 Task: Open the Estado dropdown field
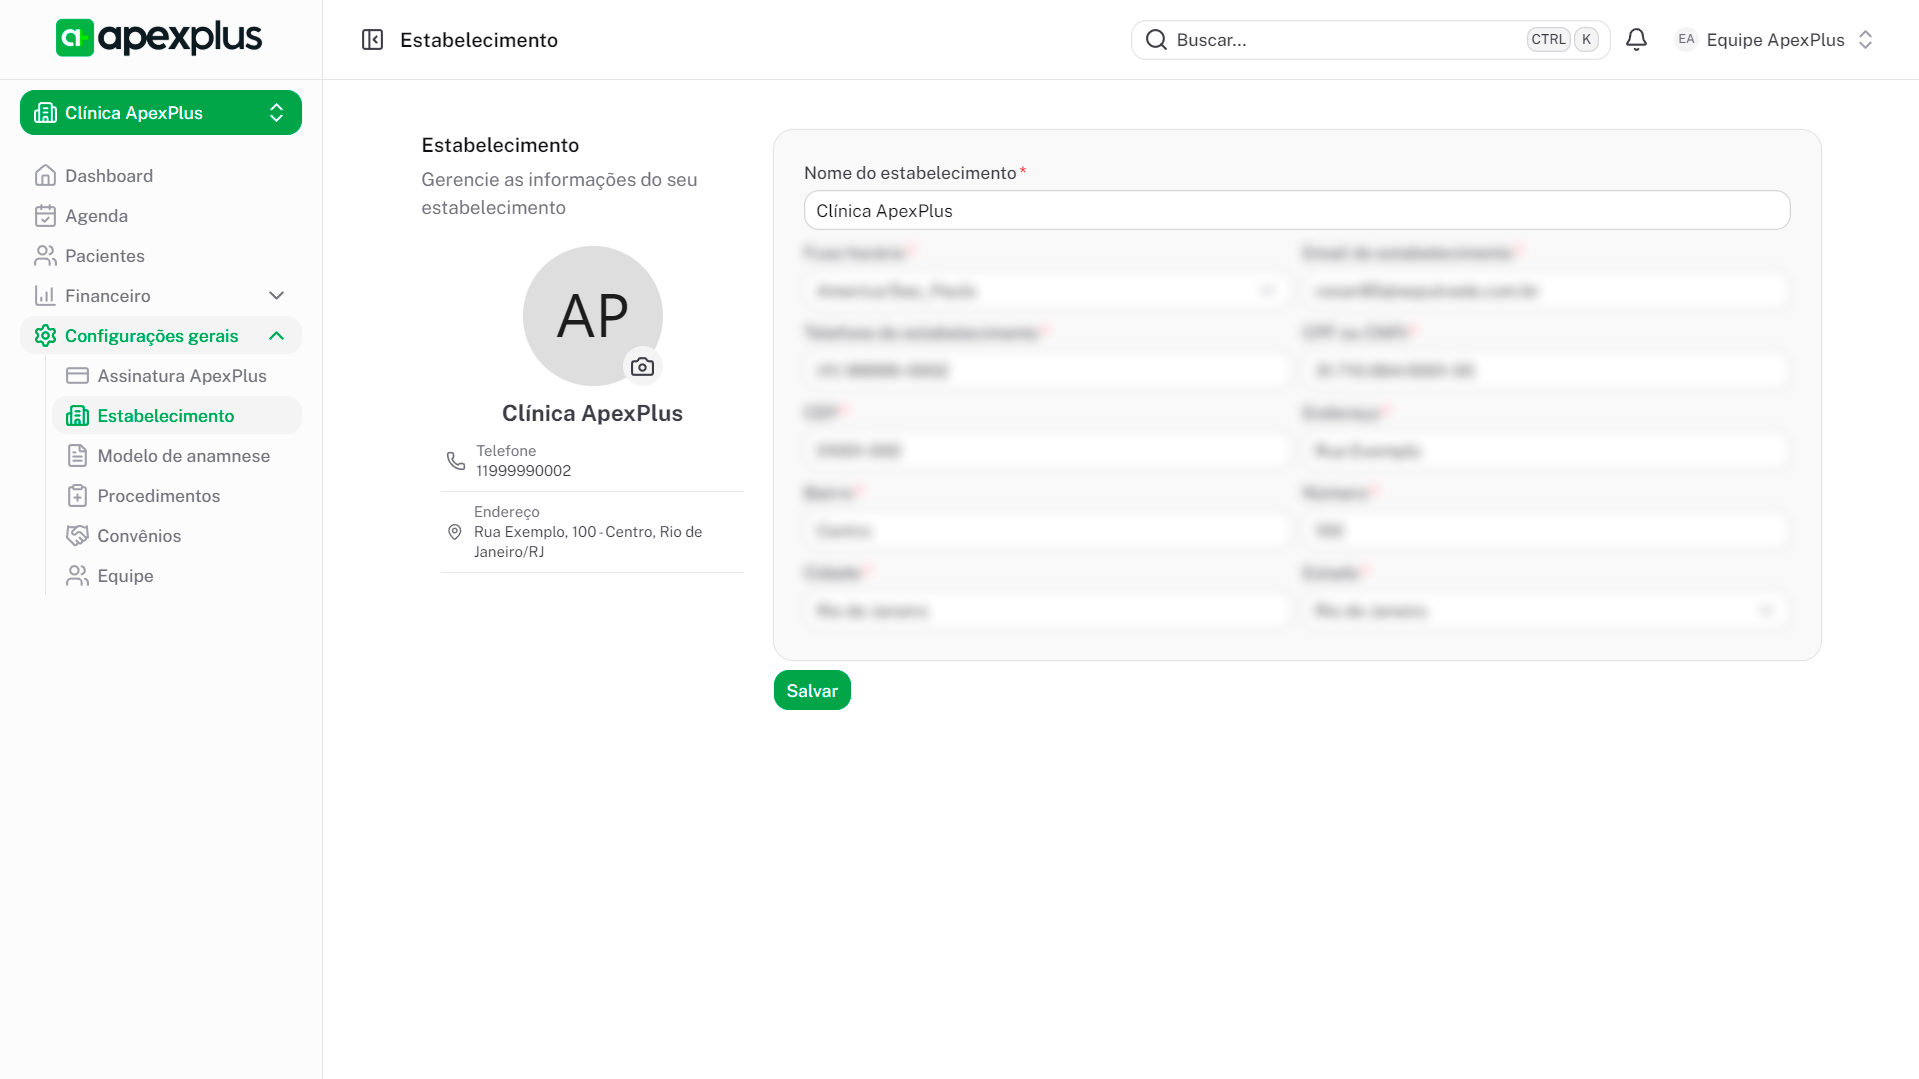1545,611
